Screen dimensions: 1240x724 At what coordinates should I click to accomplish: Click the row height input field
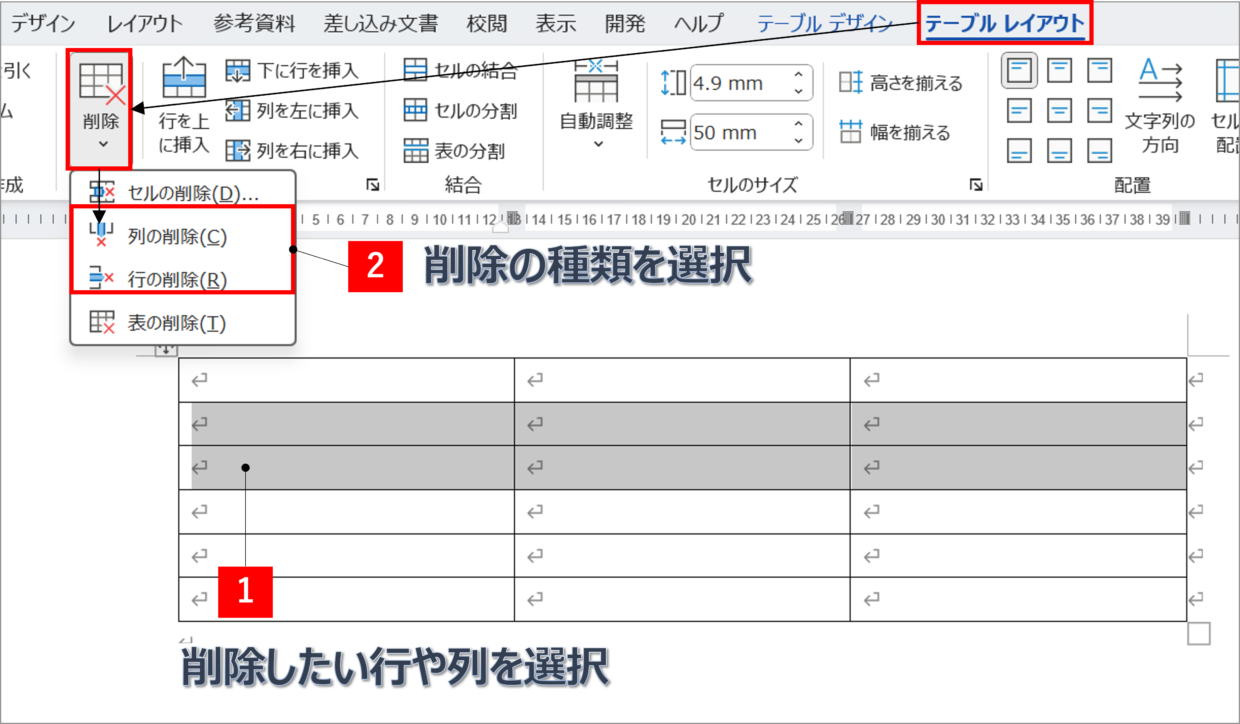coord(737,83)
